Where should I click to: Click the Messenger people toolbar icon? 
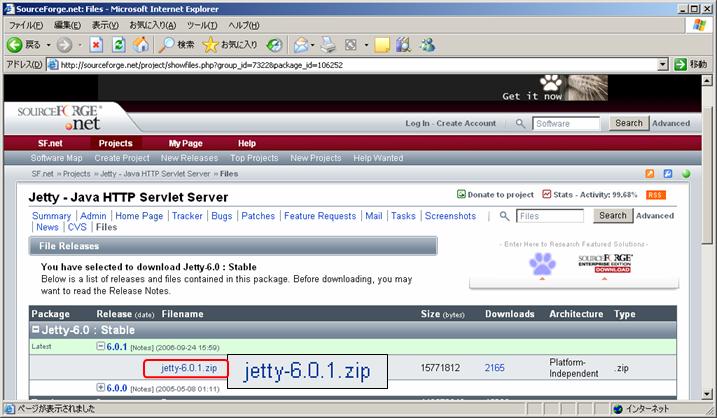pyautogui.click(x=428, y=44)
